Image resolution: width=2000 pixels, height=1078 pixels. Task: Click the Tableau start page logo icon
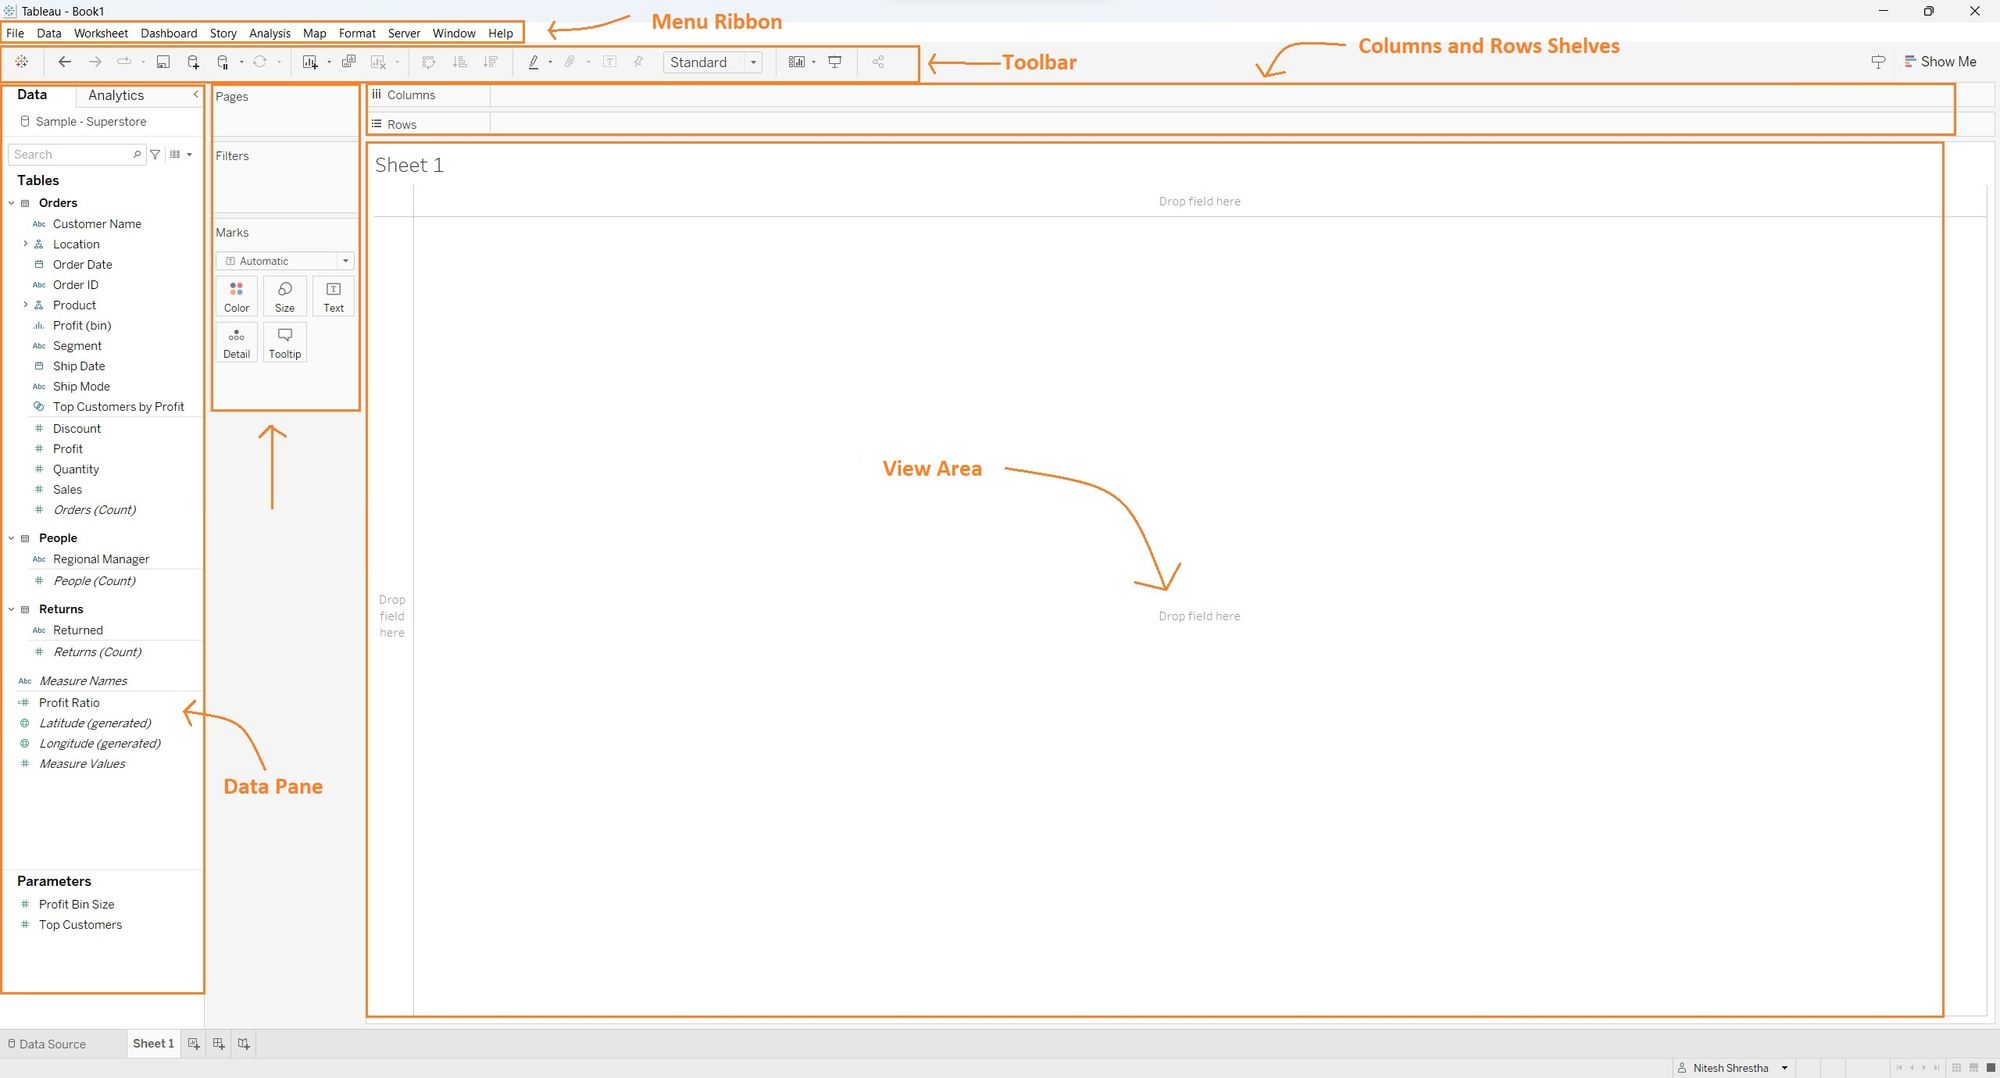point(21,62)
